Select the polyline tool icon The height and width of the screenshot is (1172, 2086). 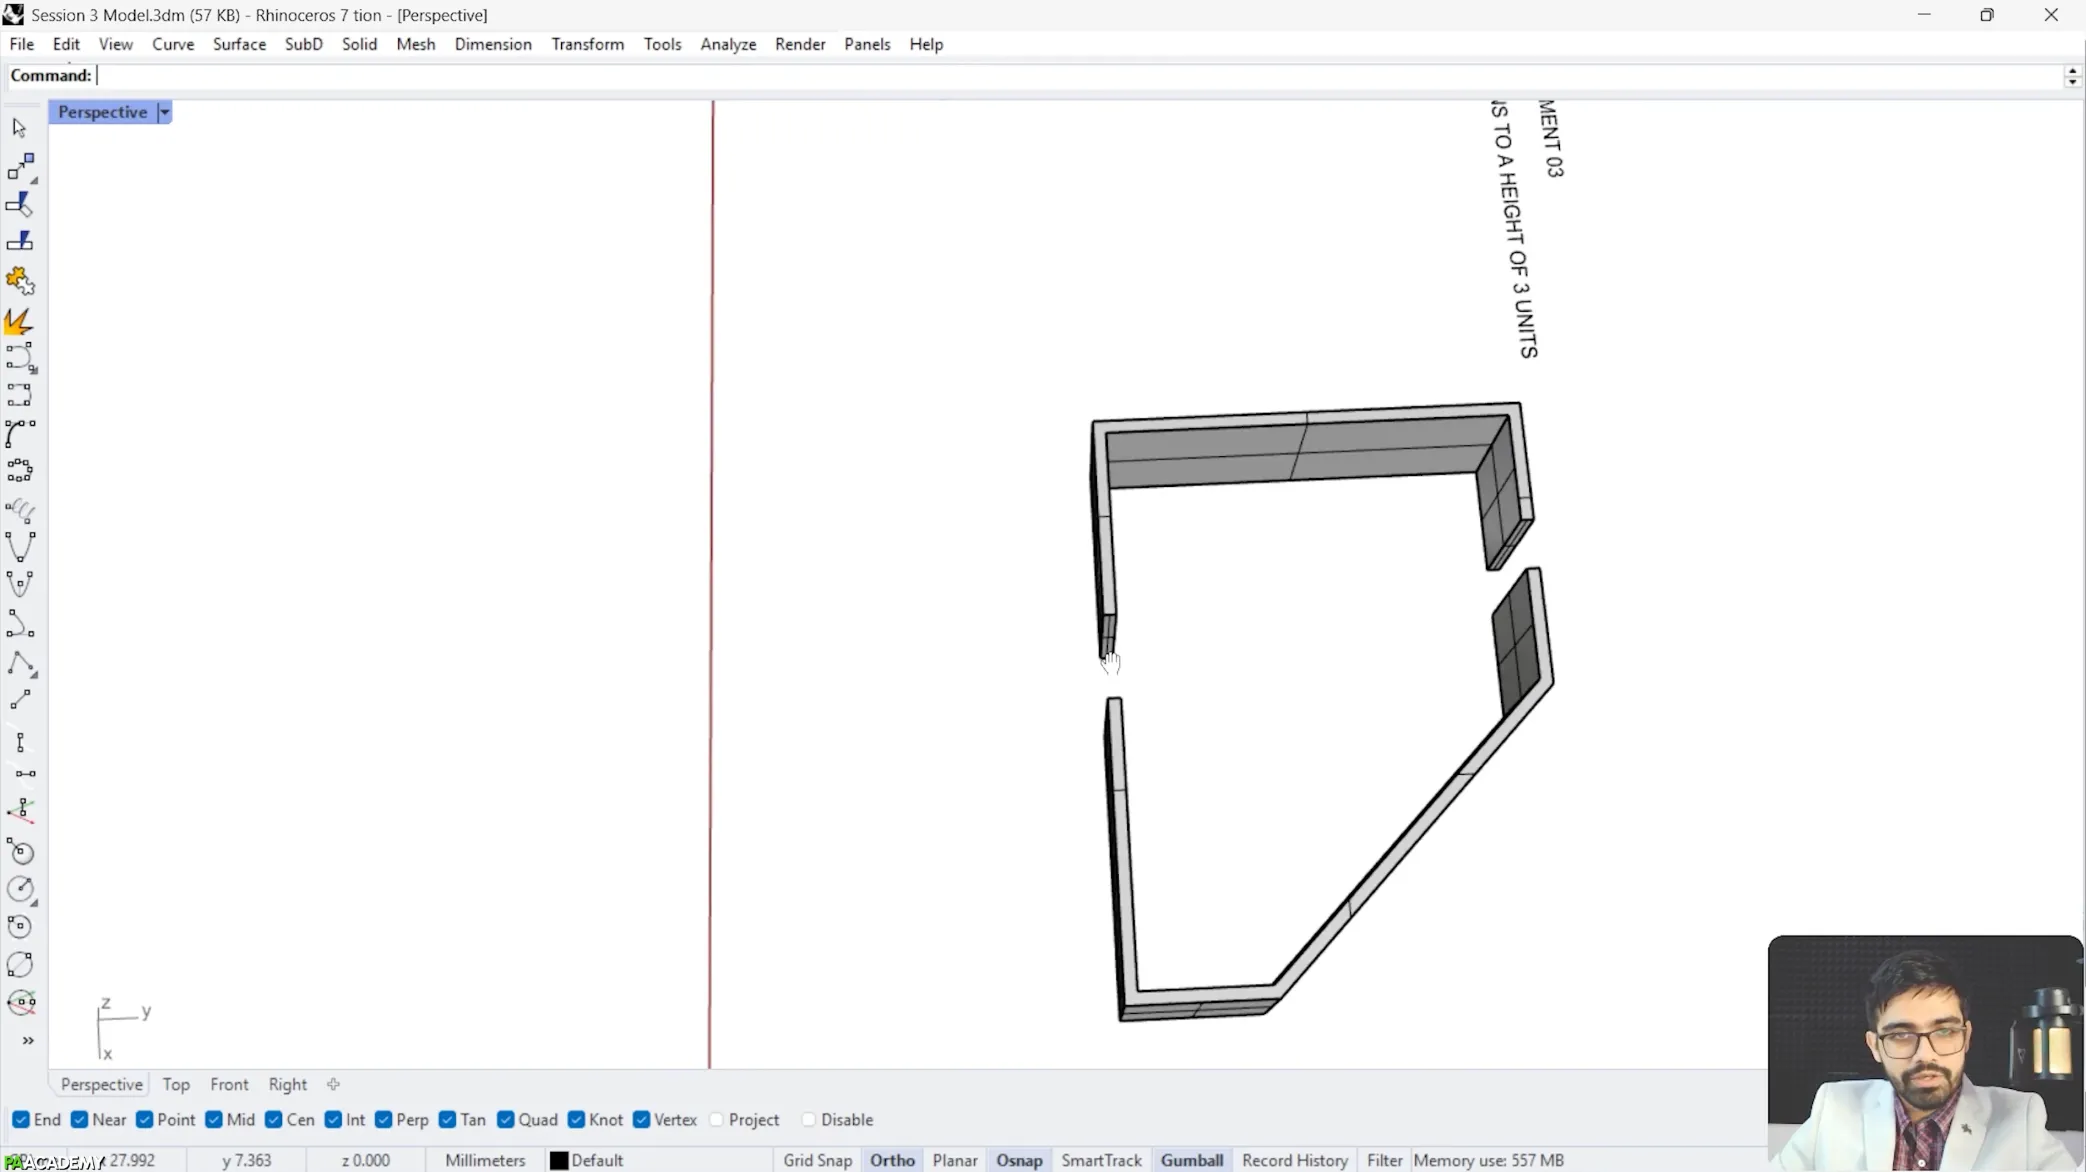(x=20, y=664)
